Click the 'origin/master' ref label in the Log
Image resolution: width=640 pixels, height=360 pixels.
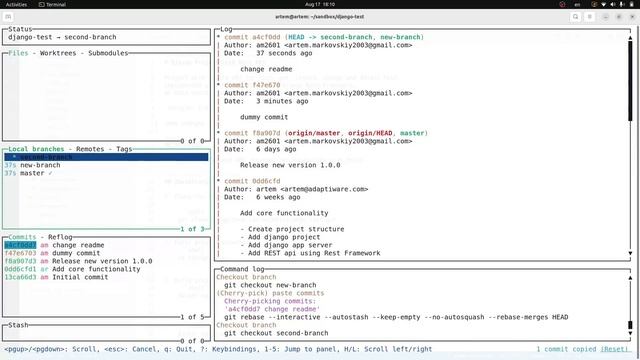coord(314,133)
